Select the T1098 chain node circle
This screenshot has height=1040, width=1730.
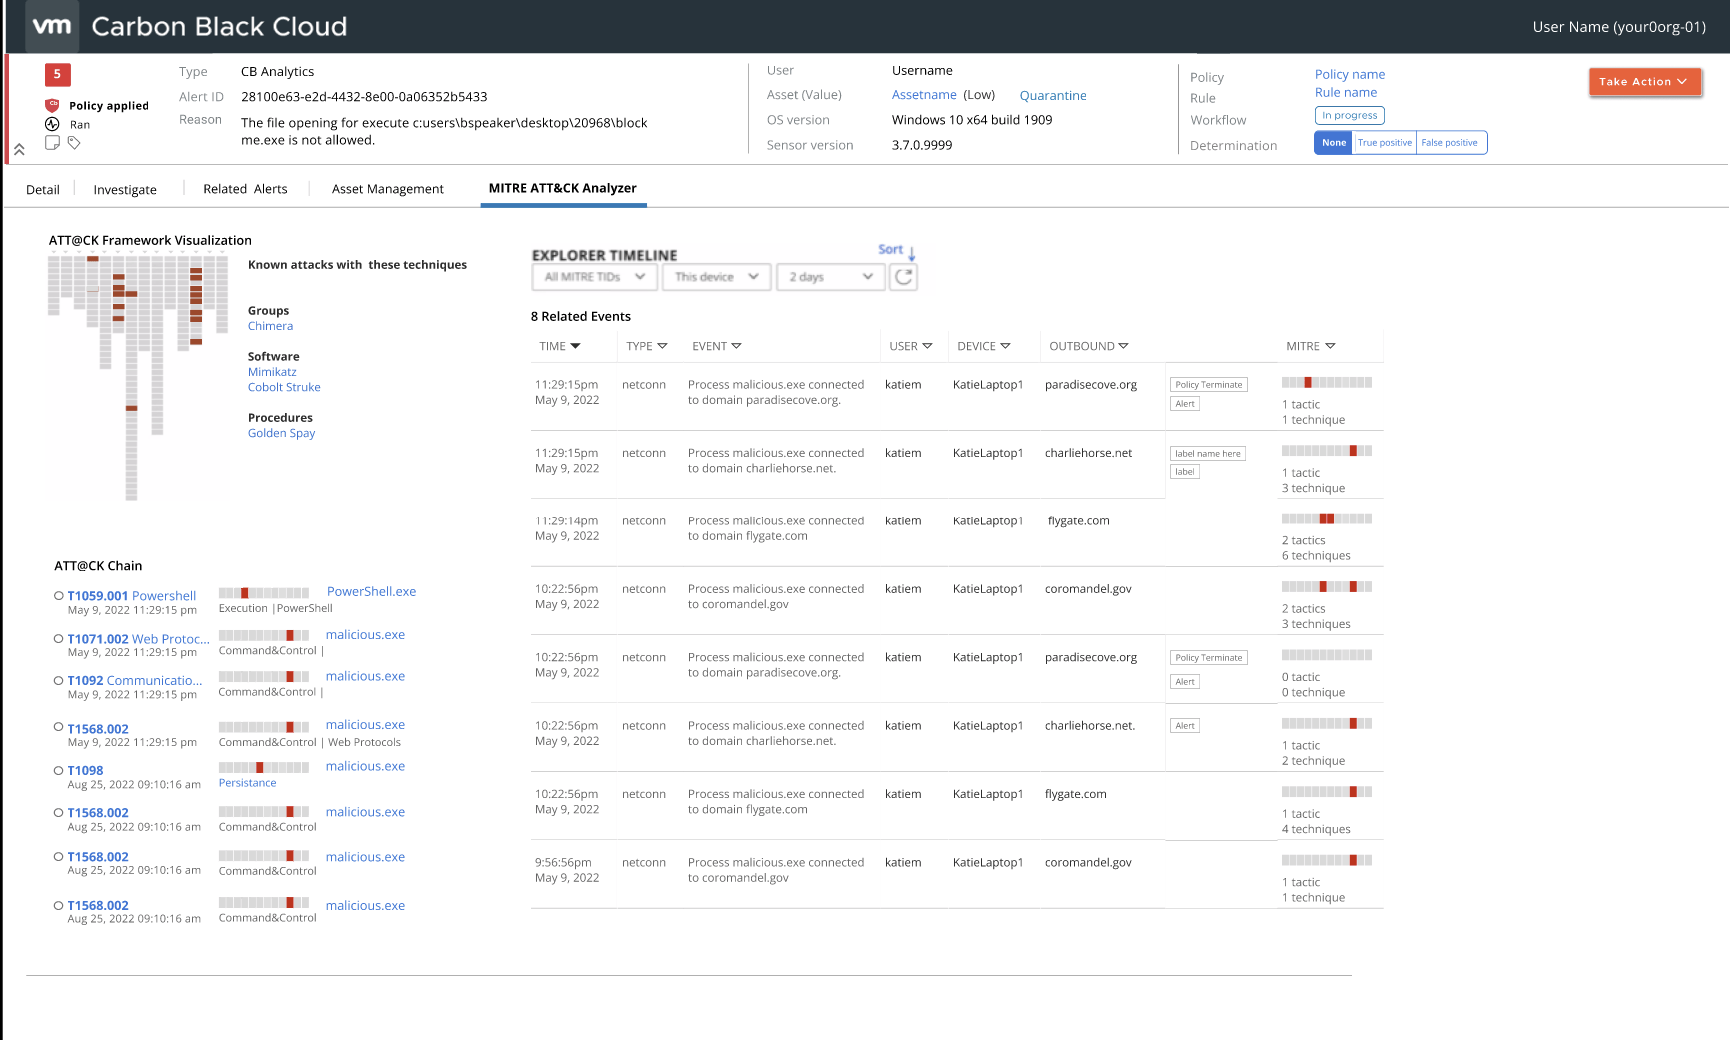click(x=59, y=770)
